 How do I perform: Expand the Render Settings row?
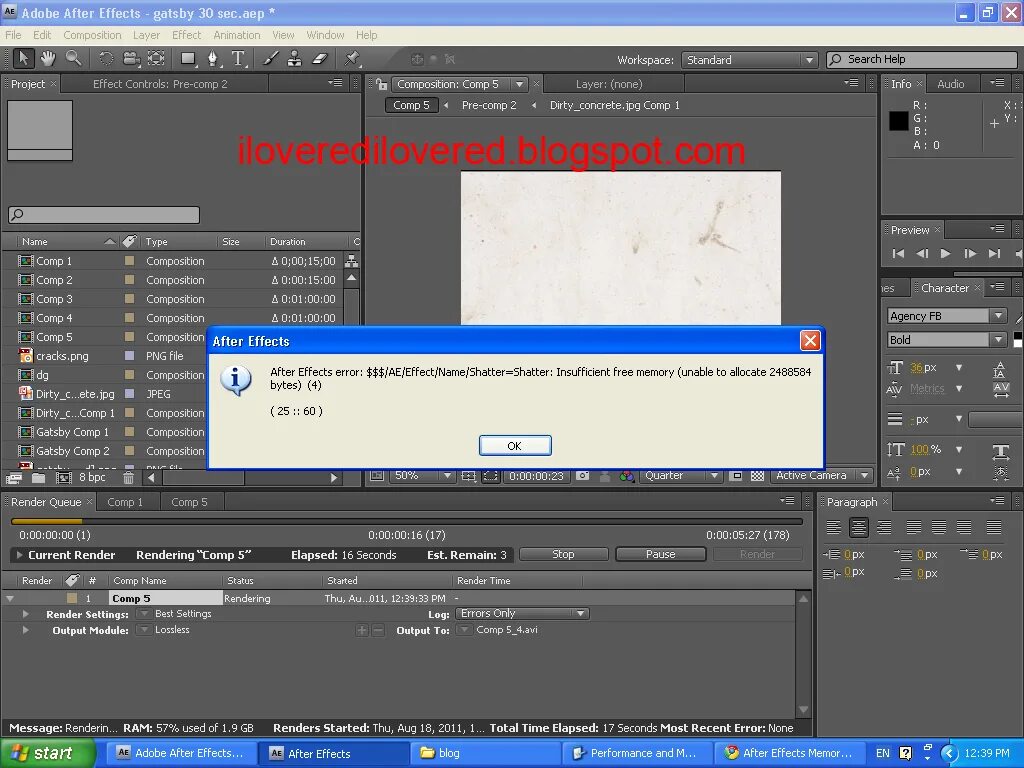click(25, 615)
